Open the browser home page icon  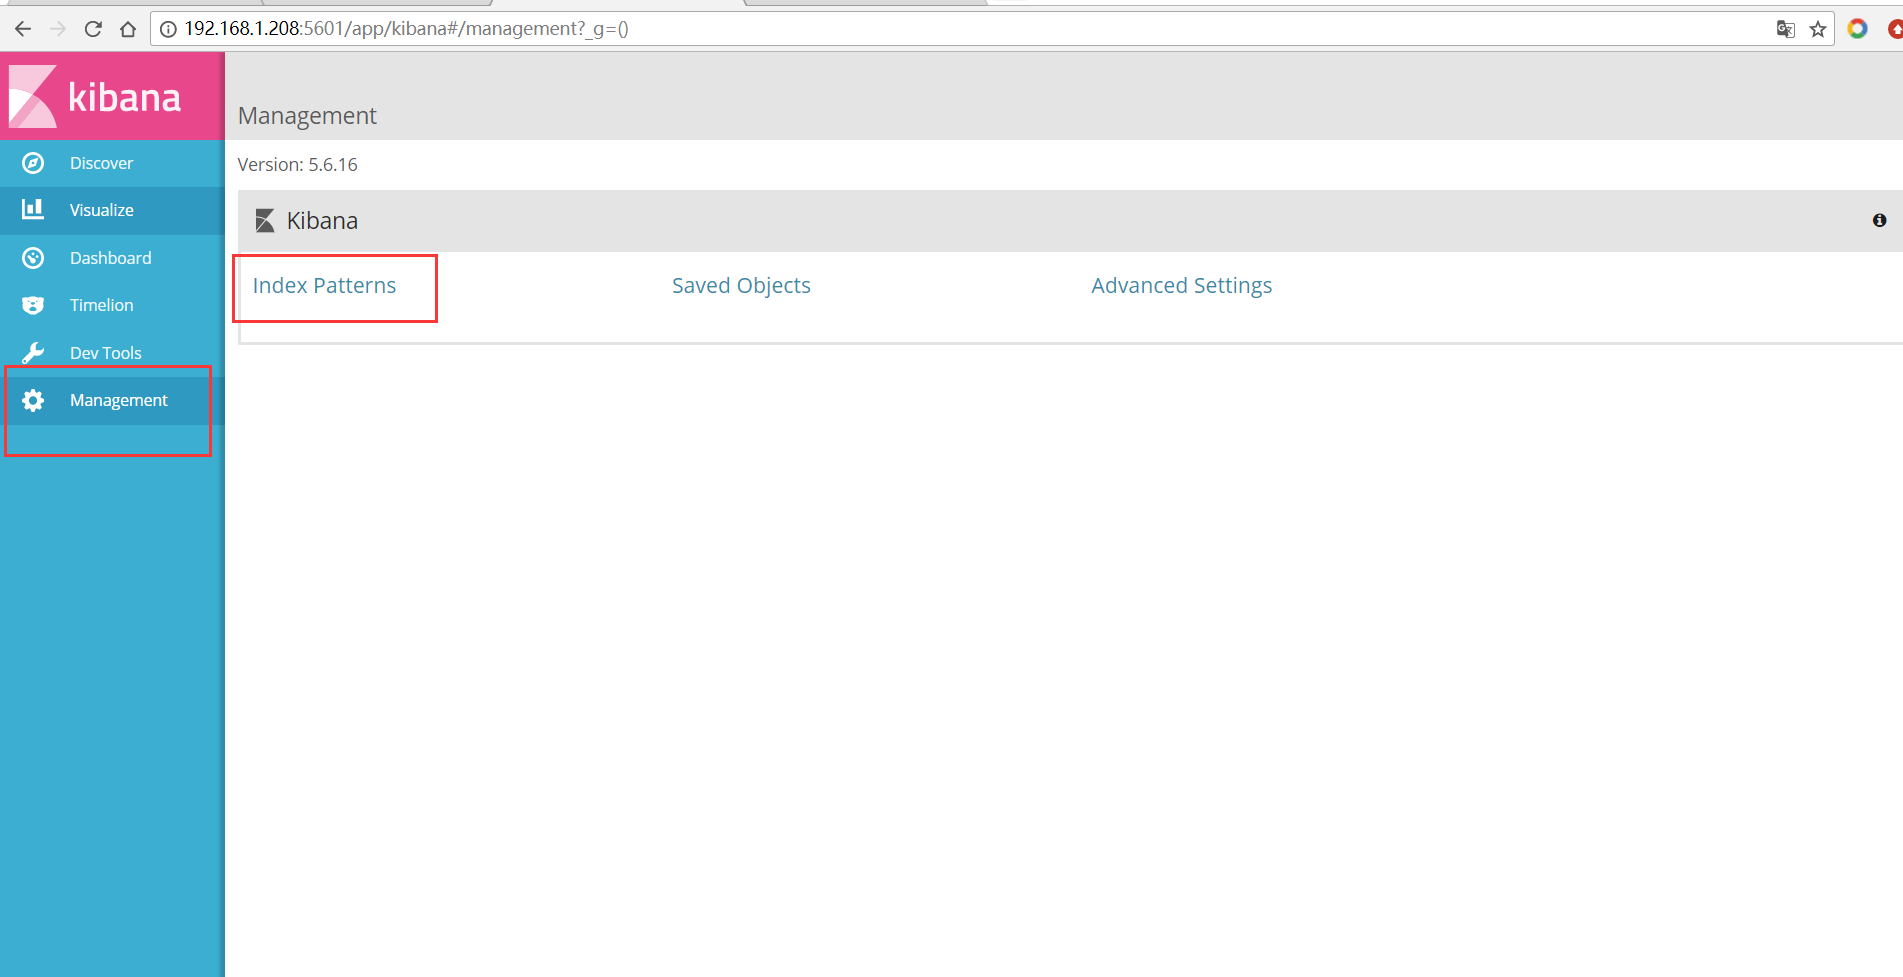pos(128,29)
